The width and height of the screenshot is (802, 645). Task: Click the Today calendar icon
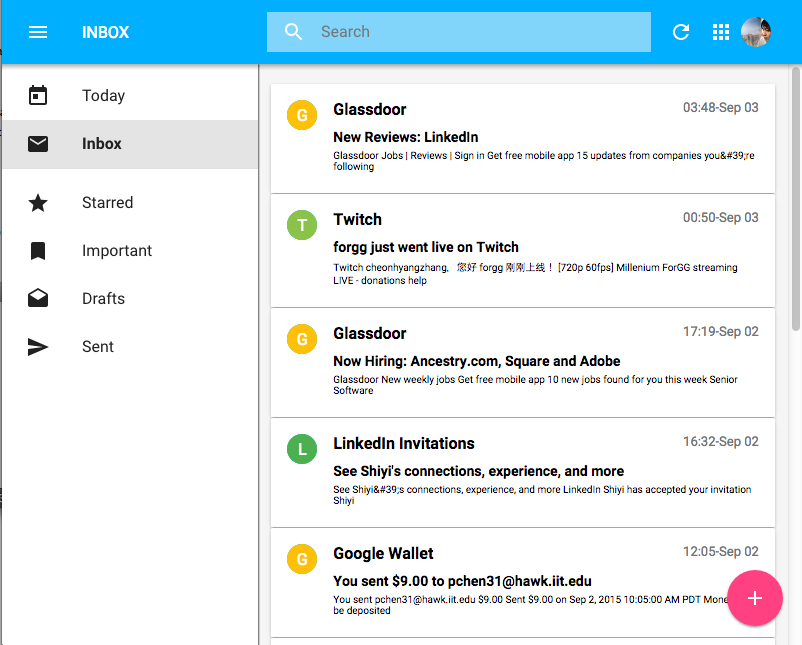pyautogui.click(x=38, y=95)
